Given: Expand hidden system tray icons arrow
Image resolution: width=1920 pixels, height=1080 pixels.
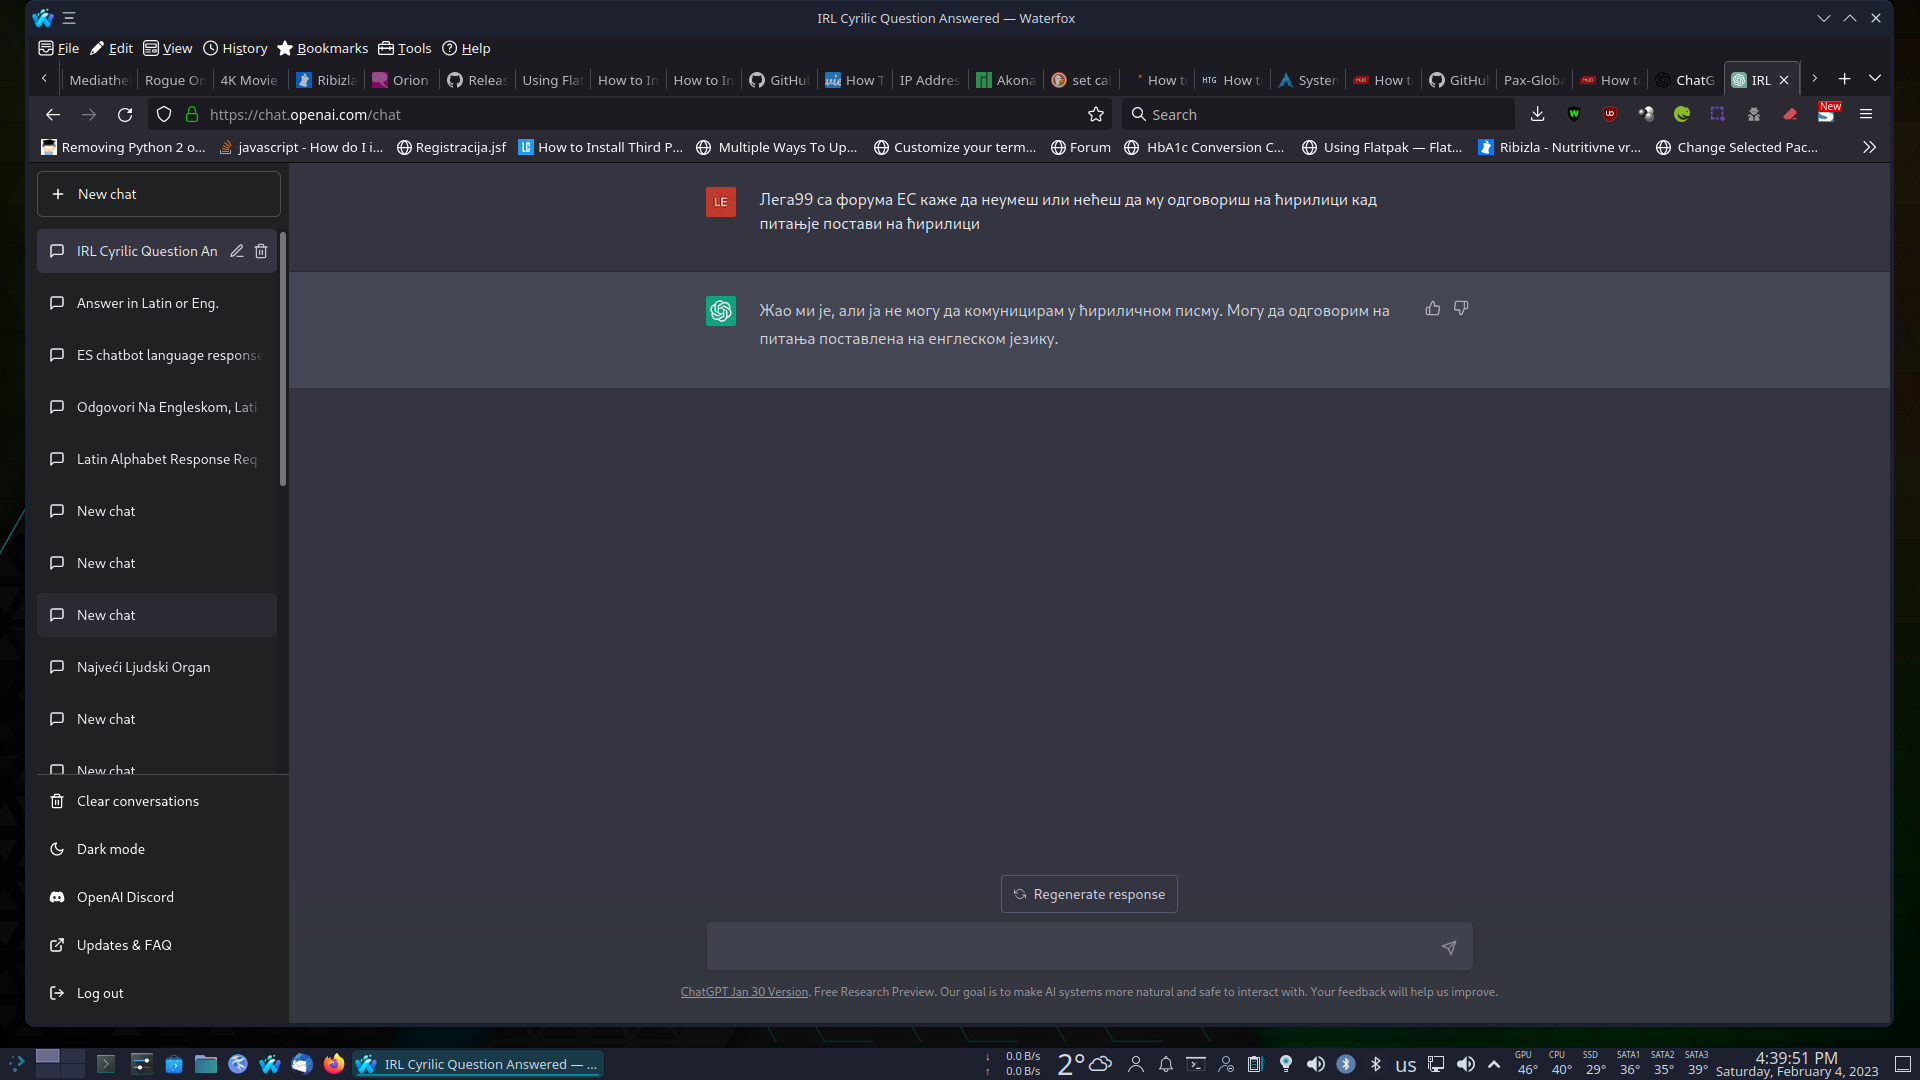Looking at the screenshot, I should 1494,1064.
